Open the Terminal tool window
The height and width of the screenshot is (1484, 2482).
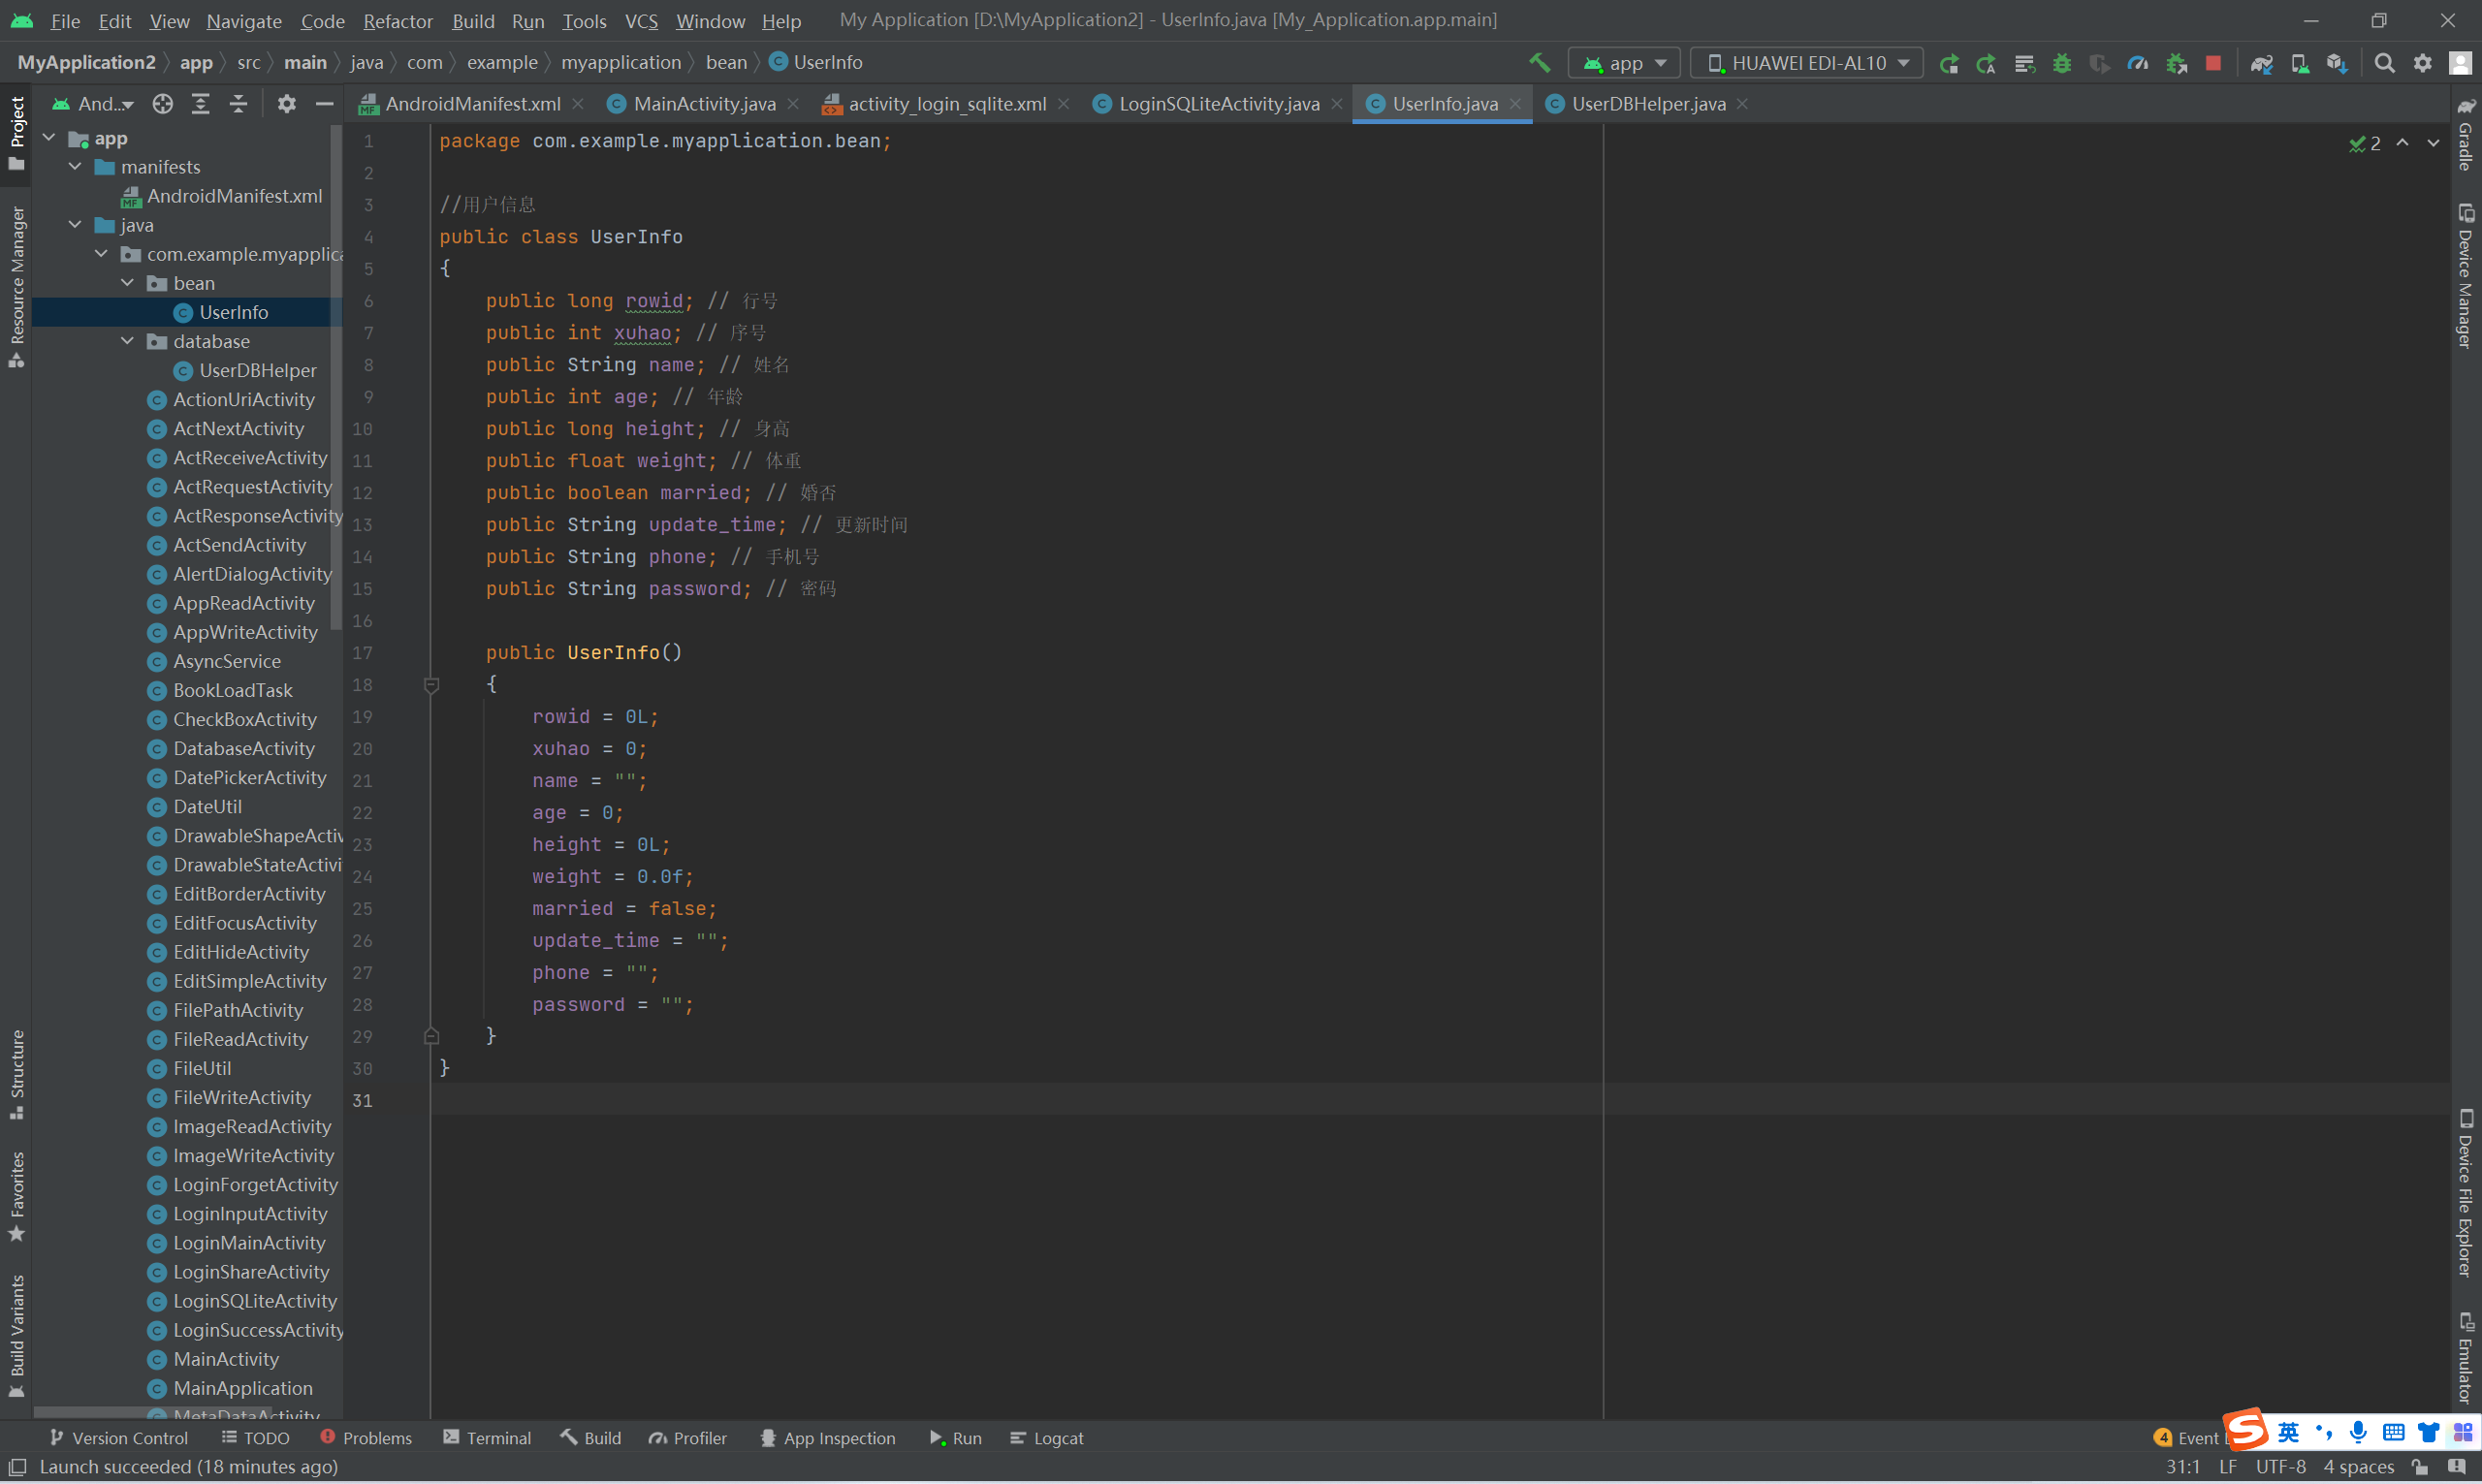[x=487, y=1438]
